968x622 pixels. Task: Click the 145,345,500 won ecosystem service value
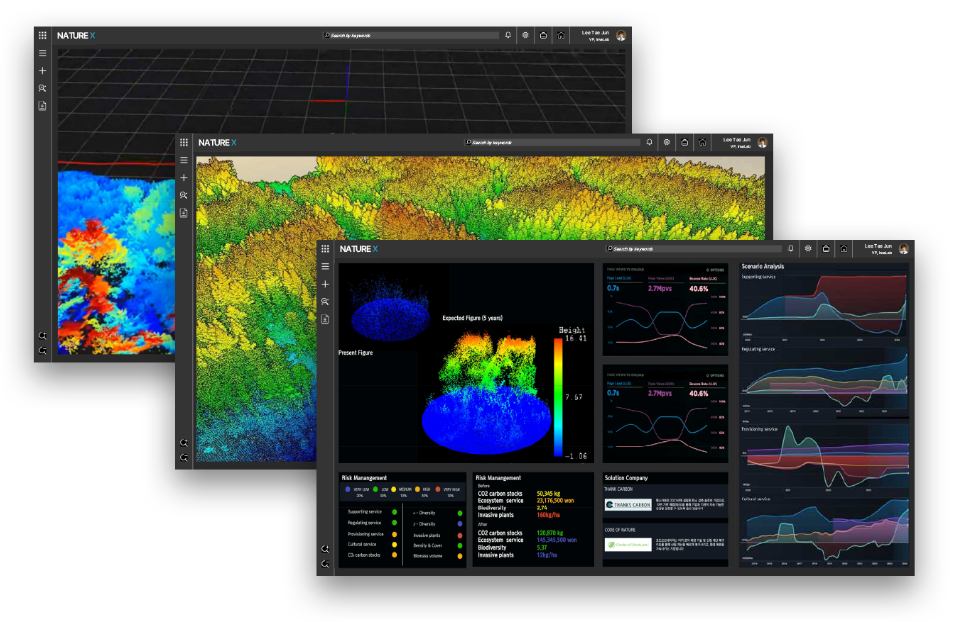click(x=556, y=540)
